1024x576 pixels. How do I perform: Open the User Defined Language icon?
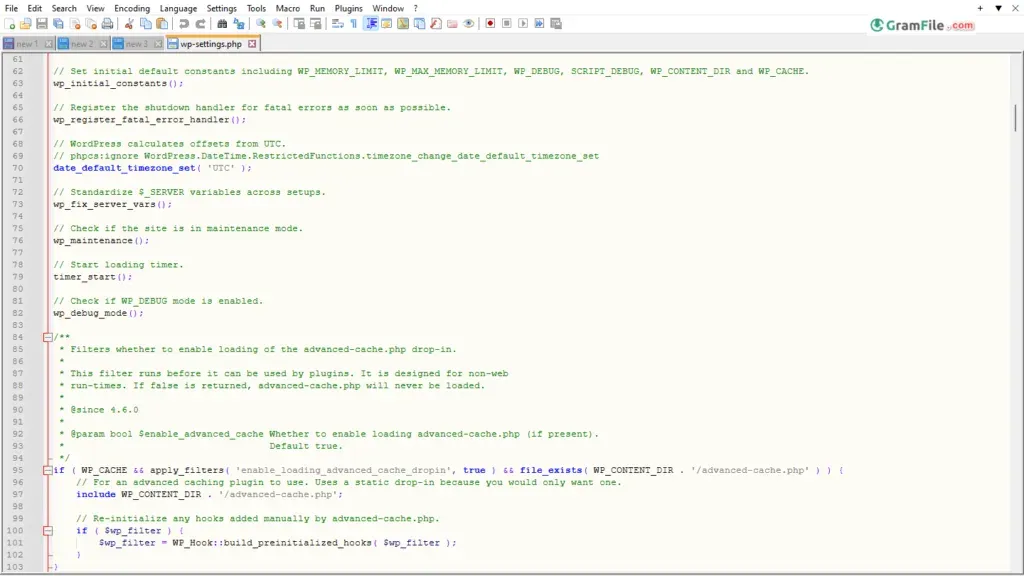pyautogui.click(x=387, y=24)
